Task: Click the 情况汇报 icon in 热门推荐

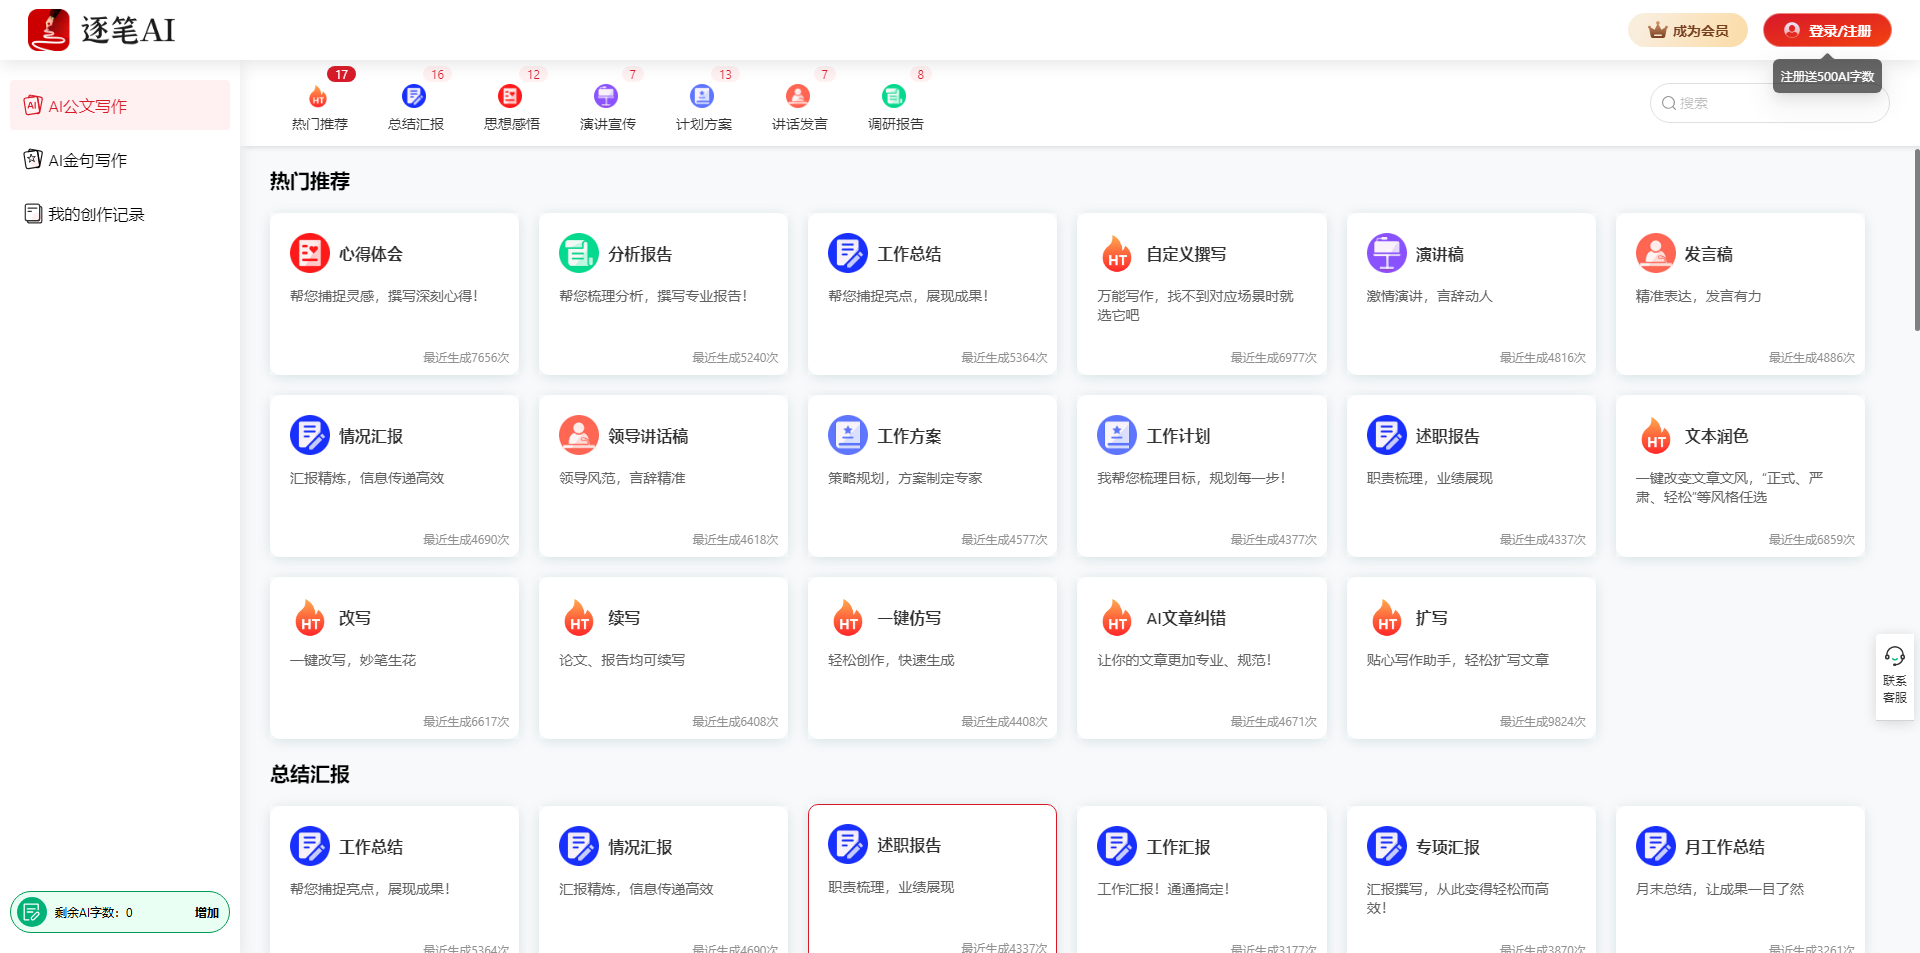Action: click(310, 435)
